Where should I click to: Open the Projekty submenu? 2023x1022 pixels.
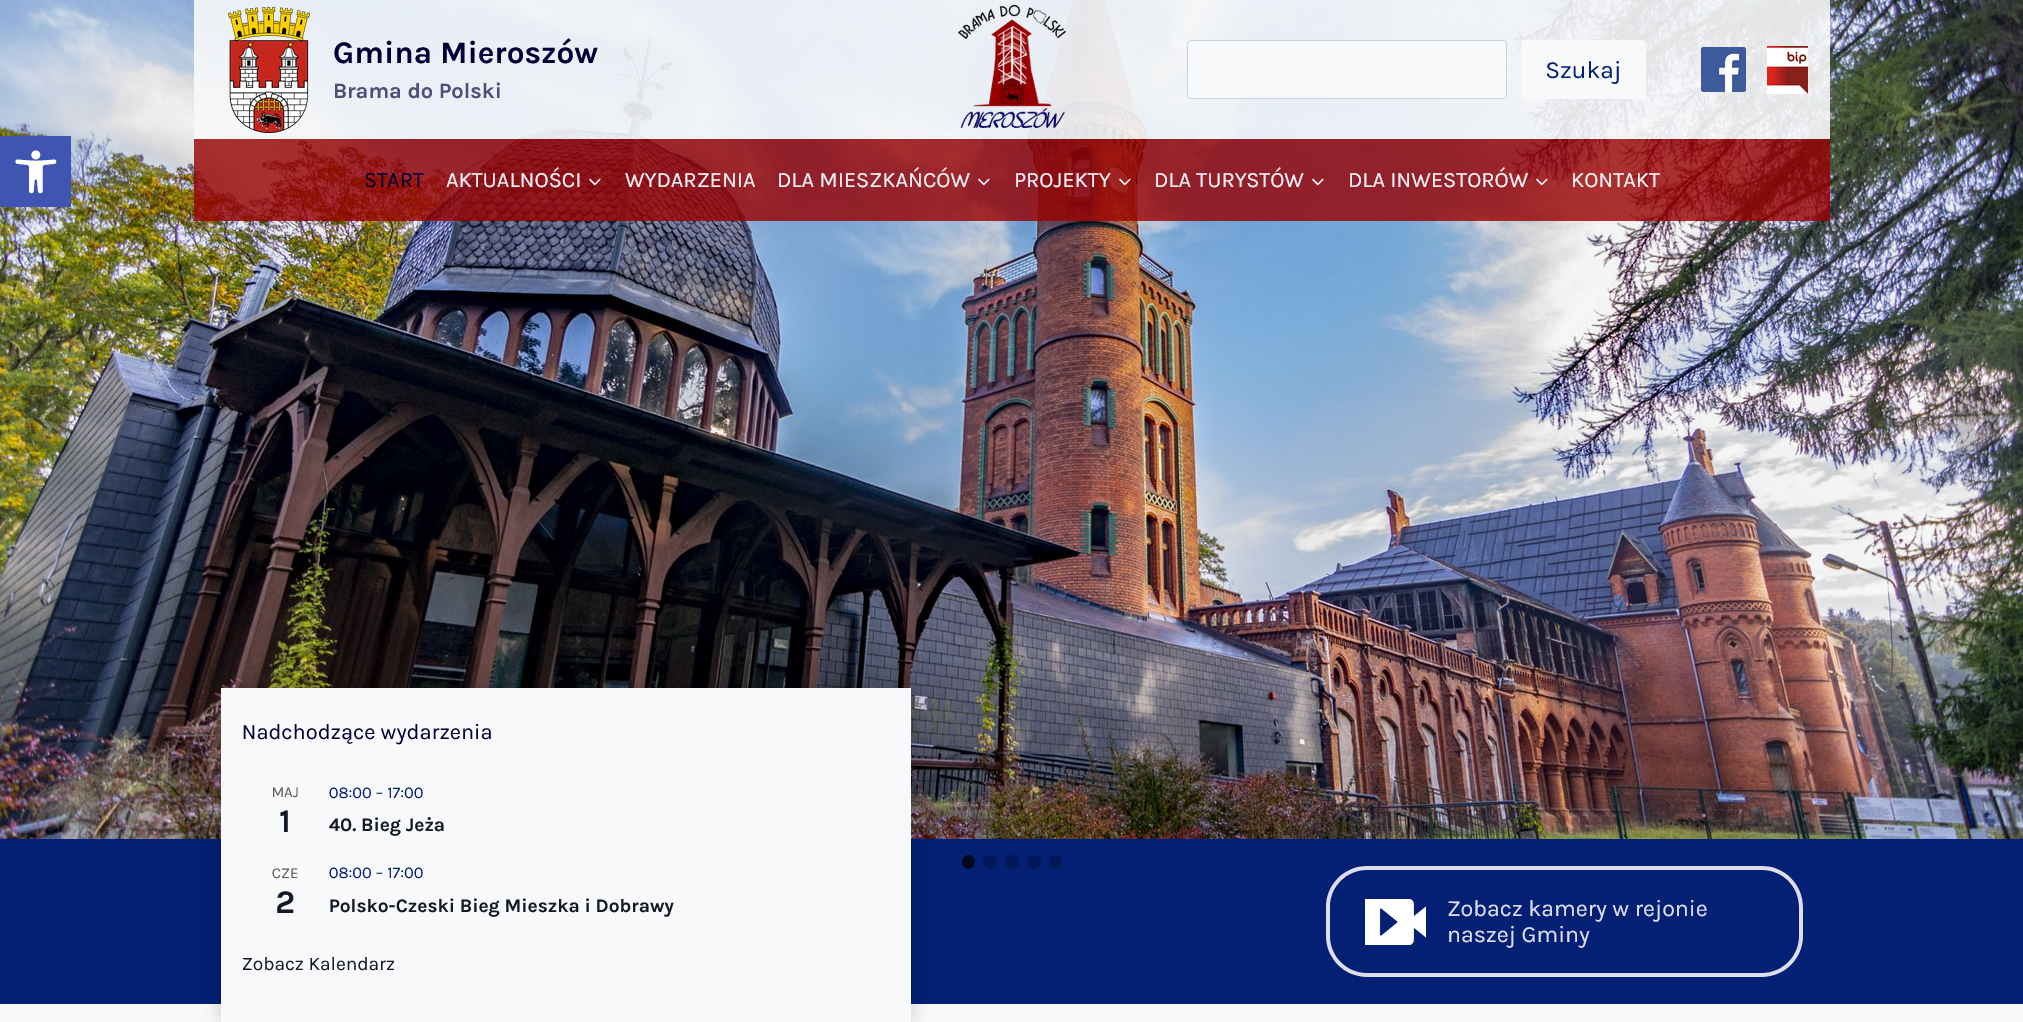tap(1072, 181)
